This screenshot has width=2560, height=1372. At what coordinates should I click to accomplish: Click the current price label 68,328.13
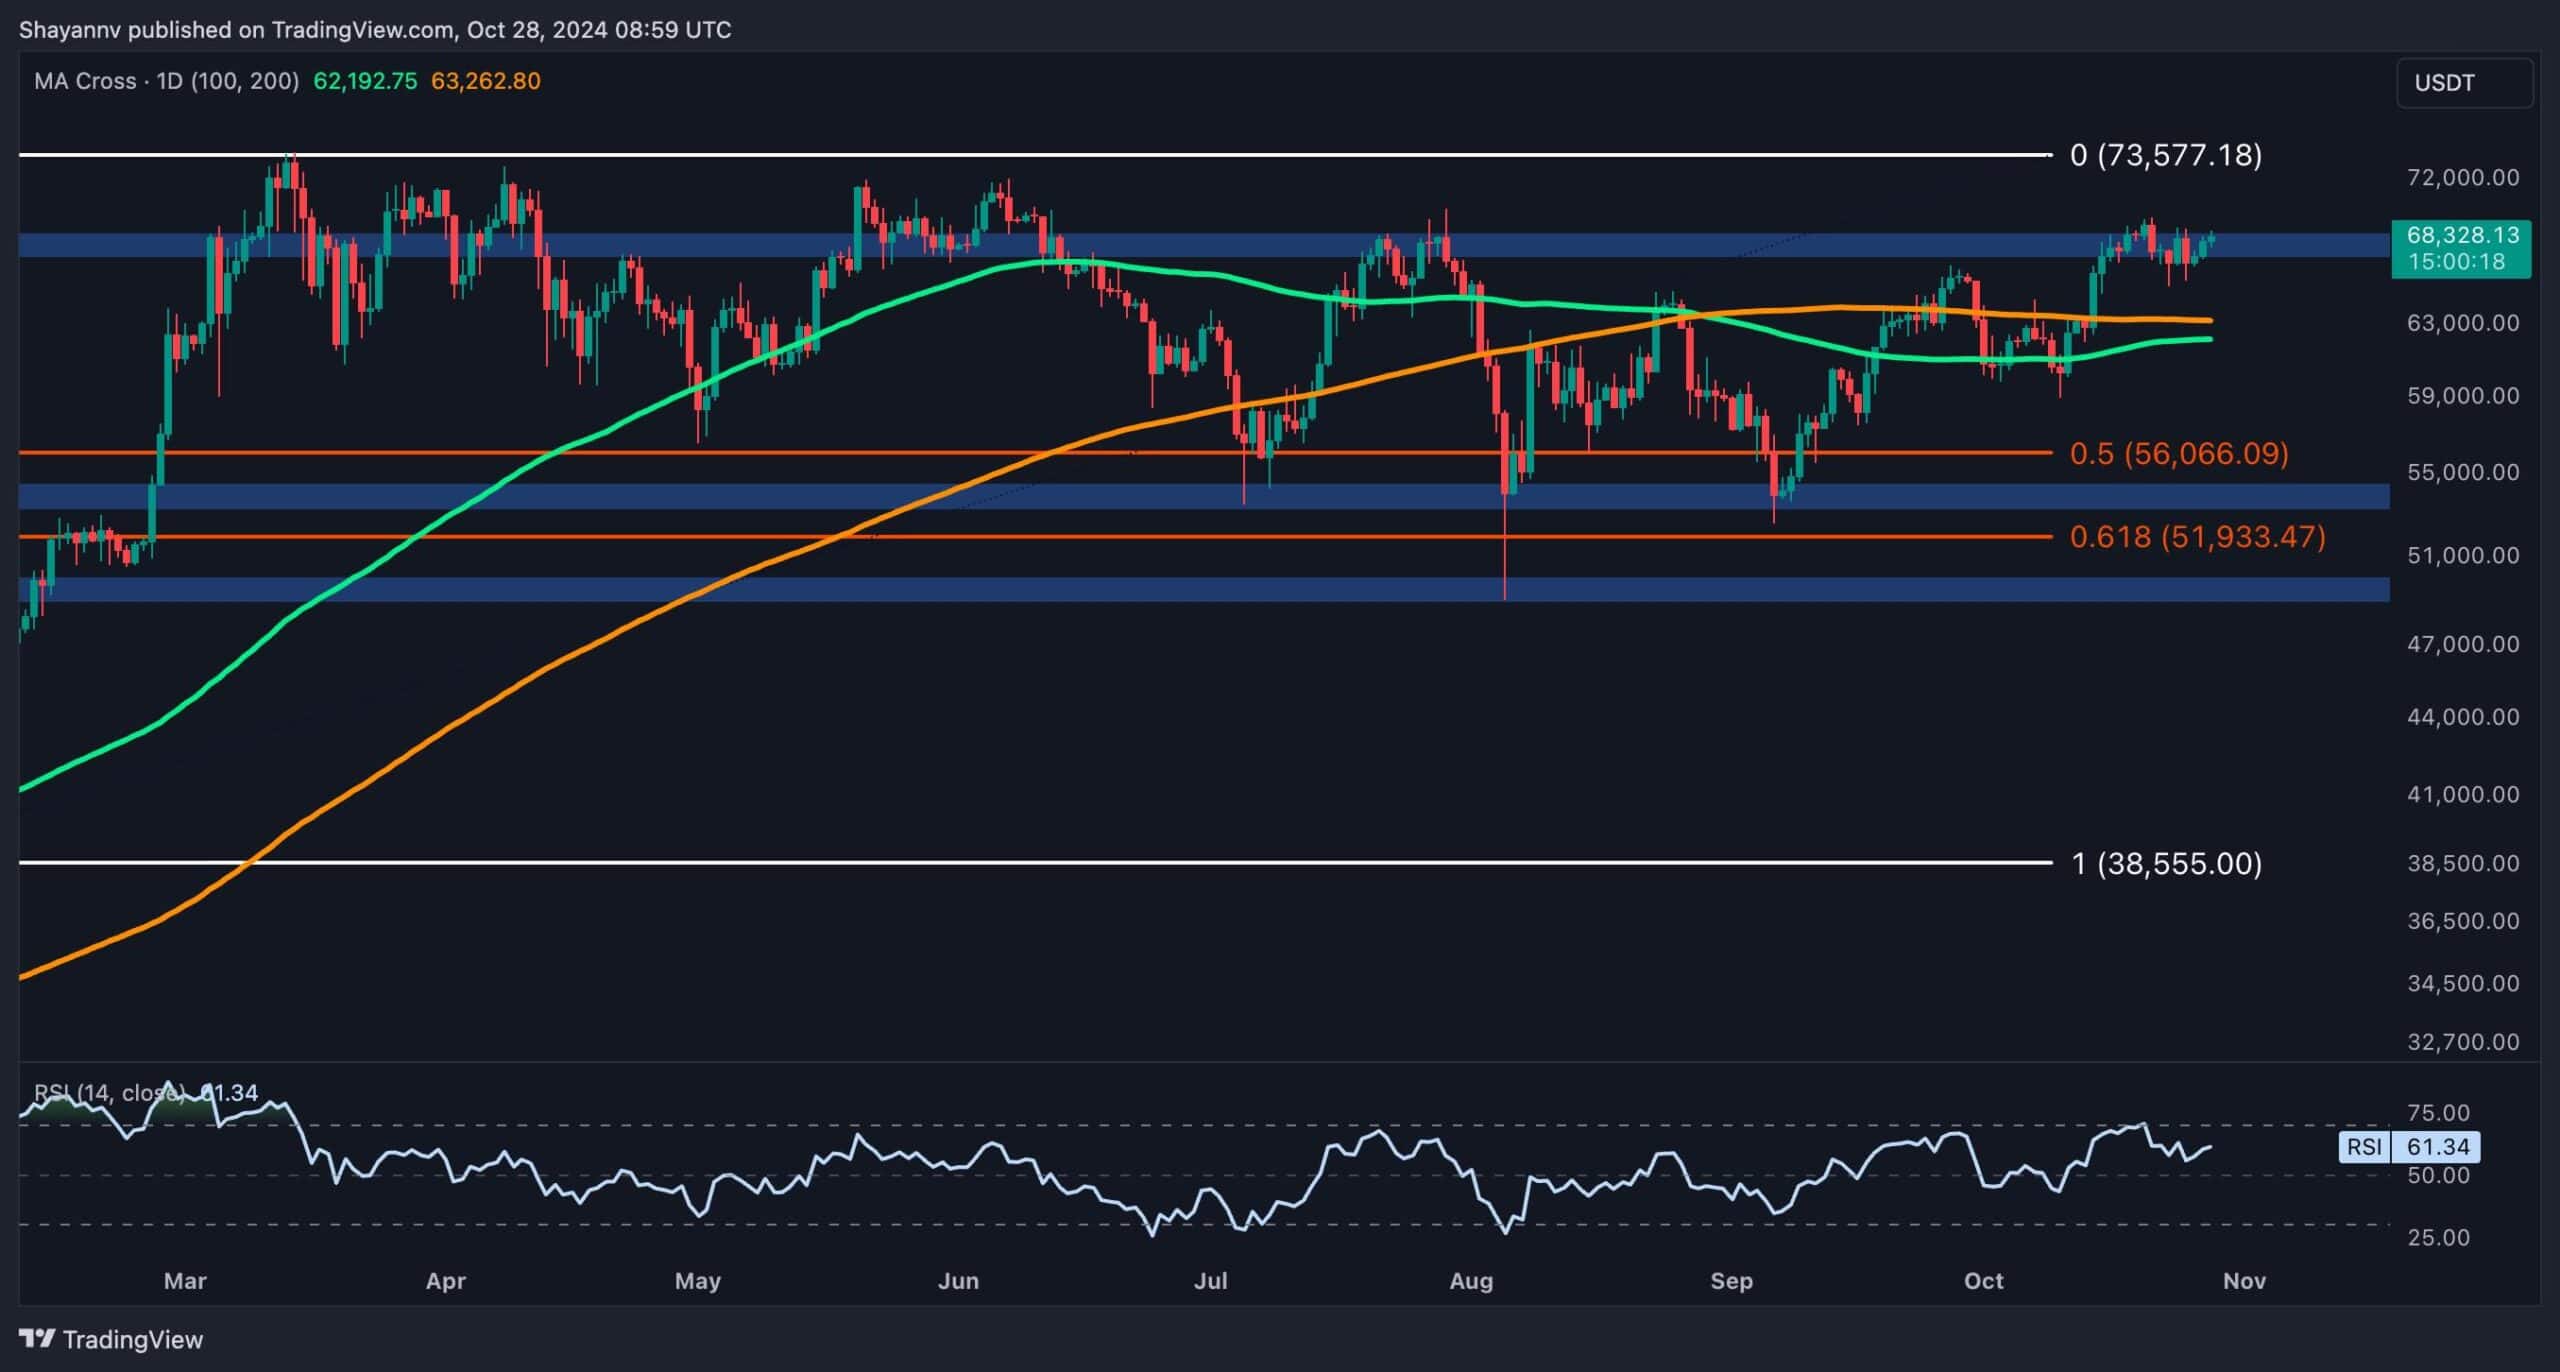[x=2461, y=236]
